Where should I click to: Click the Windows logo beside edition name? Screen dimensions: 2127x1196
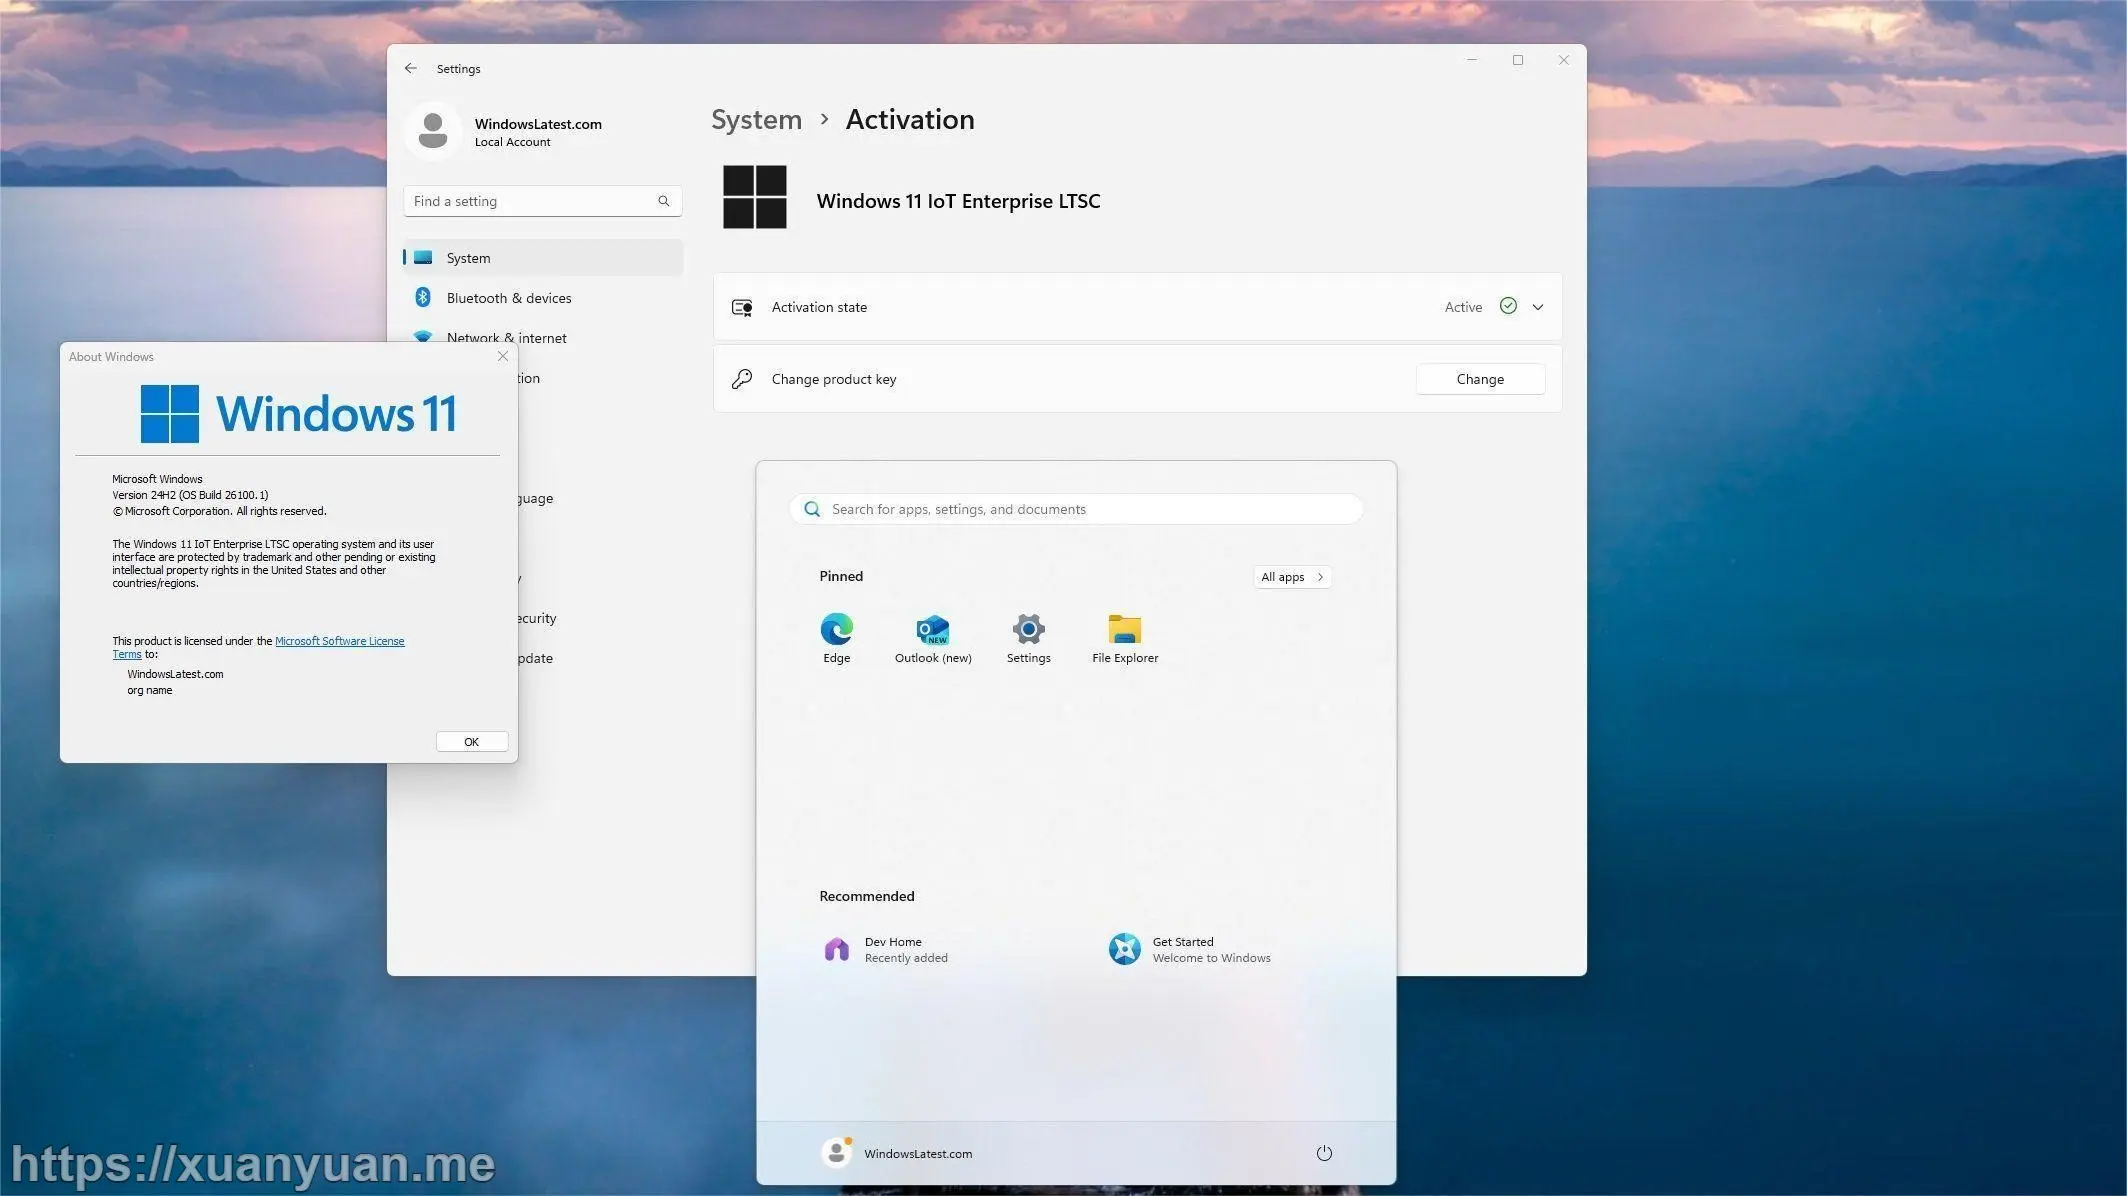coord(755,197)
